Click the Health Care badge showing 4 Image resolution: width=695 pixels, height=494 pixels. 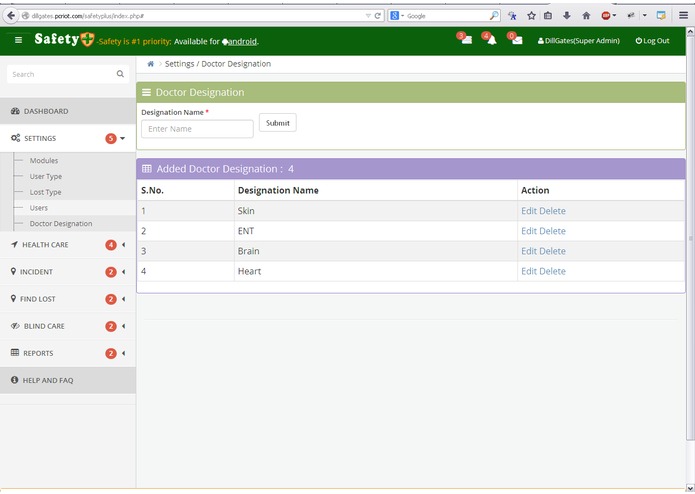pos(111,245)
